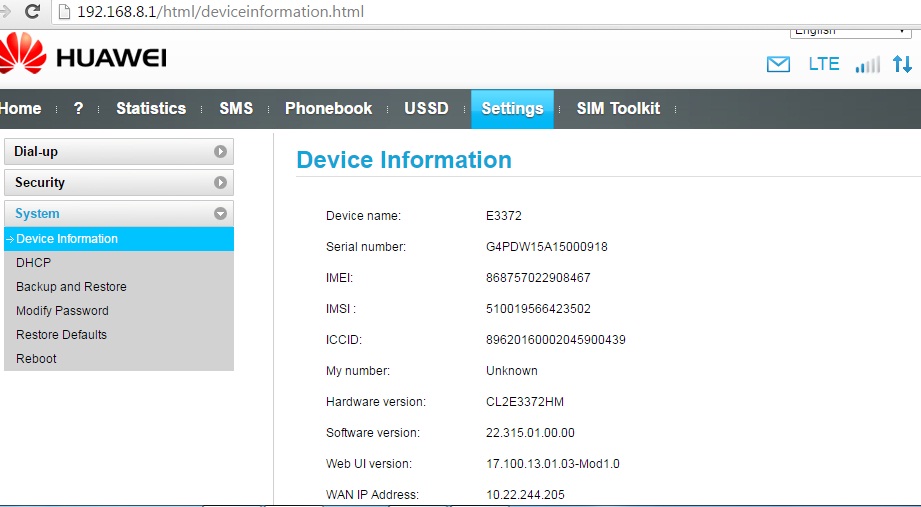
Task: Open the Dial-up settings group
Action: [x=119, y=152]
